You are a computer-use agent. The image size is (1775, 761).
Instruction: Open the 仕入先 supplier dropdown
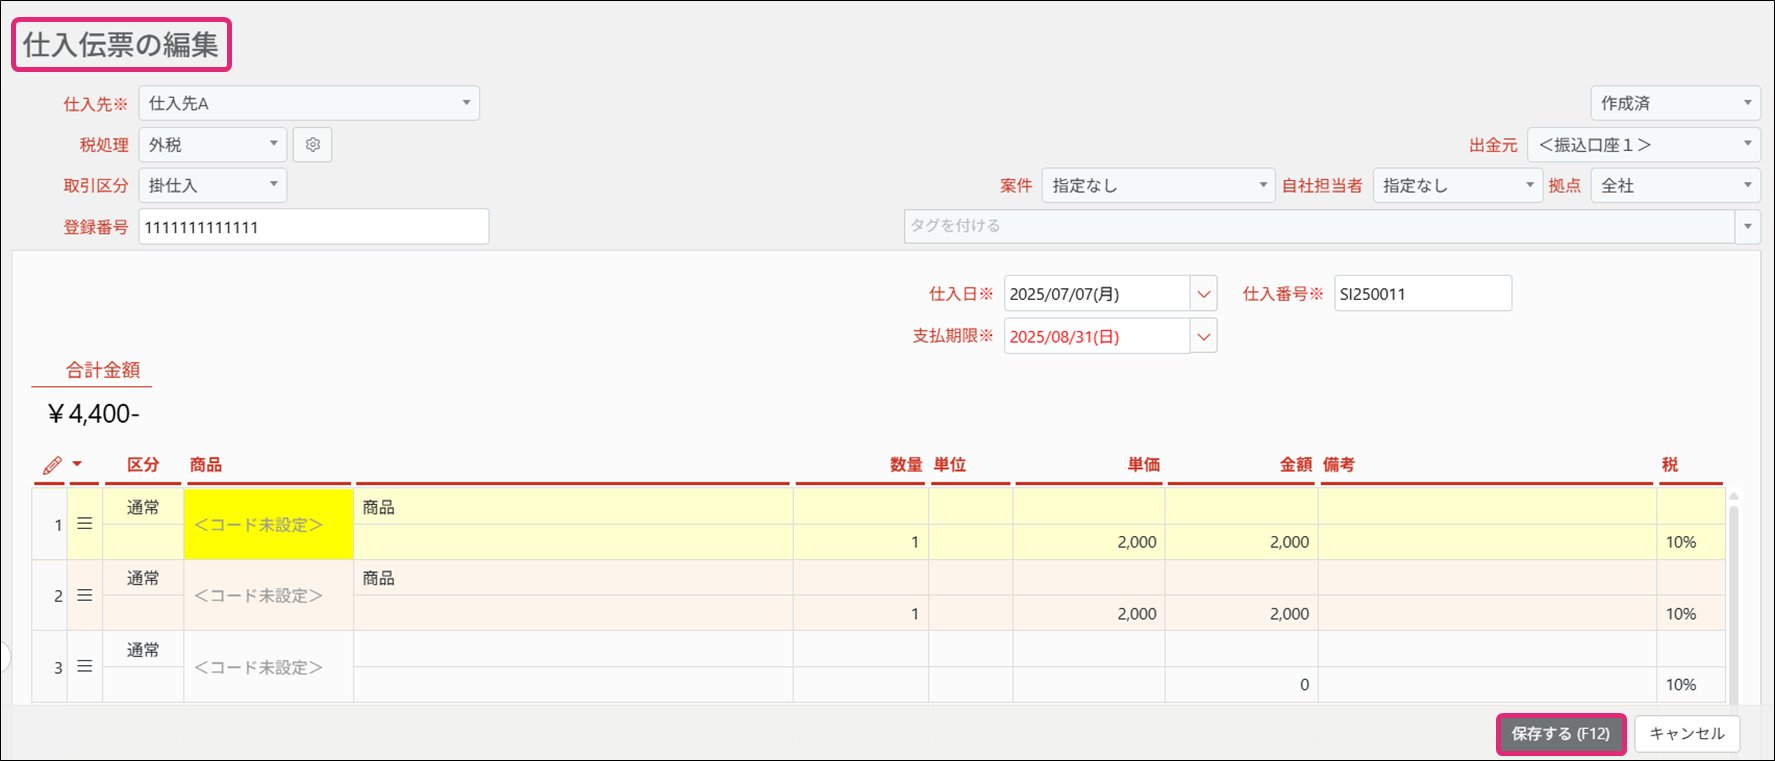[309, 103]
